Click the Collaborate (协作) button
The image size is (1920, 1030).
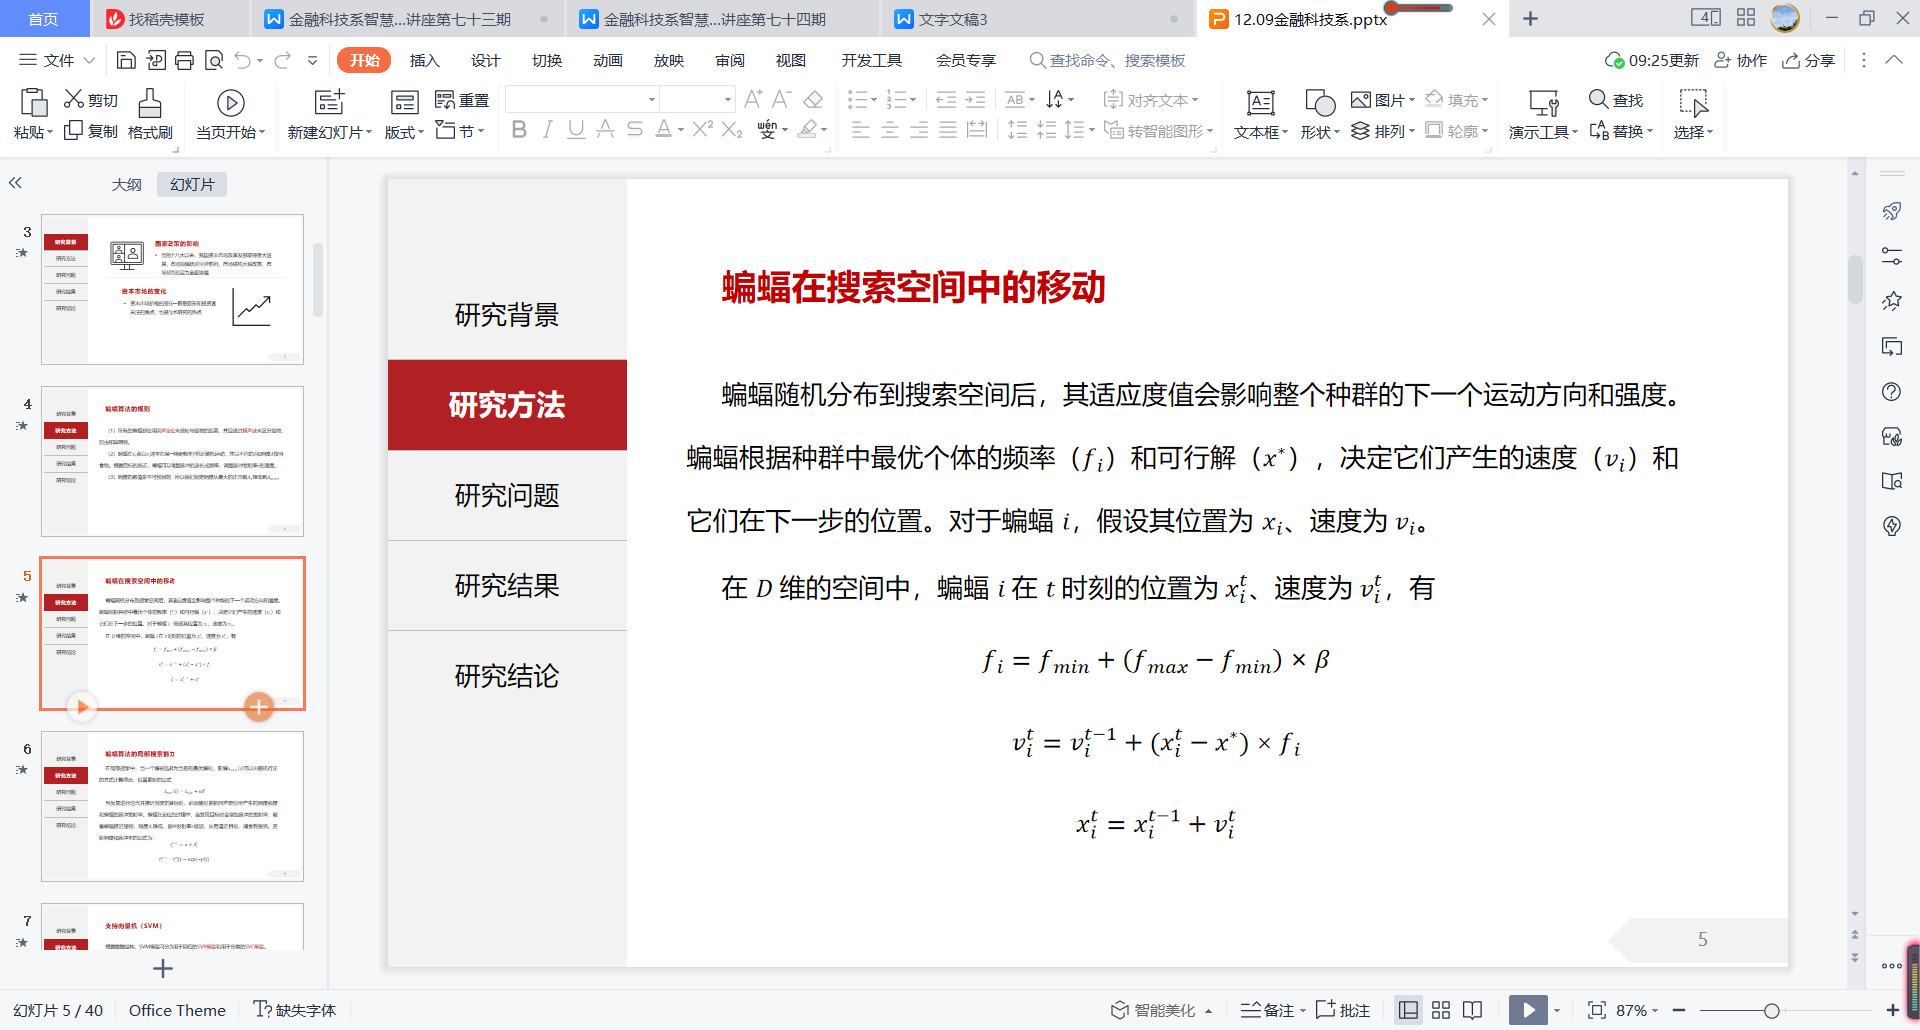click(x=1741, y=60)
